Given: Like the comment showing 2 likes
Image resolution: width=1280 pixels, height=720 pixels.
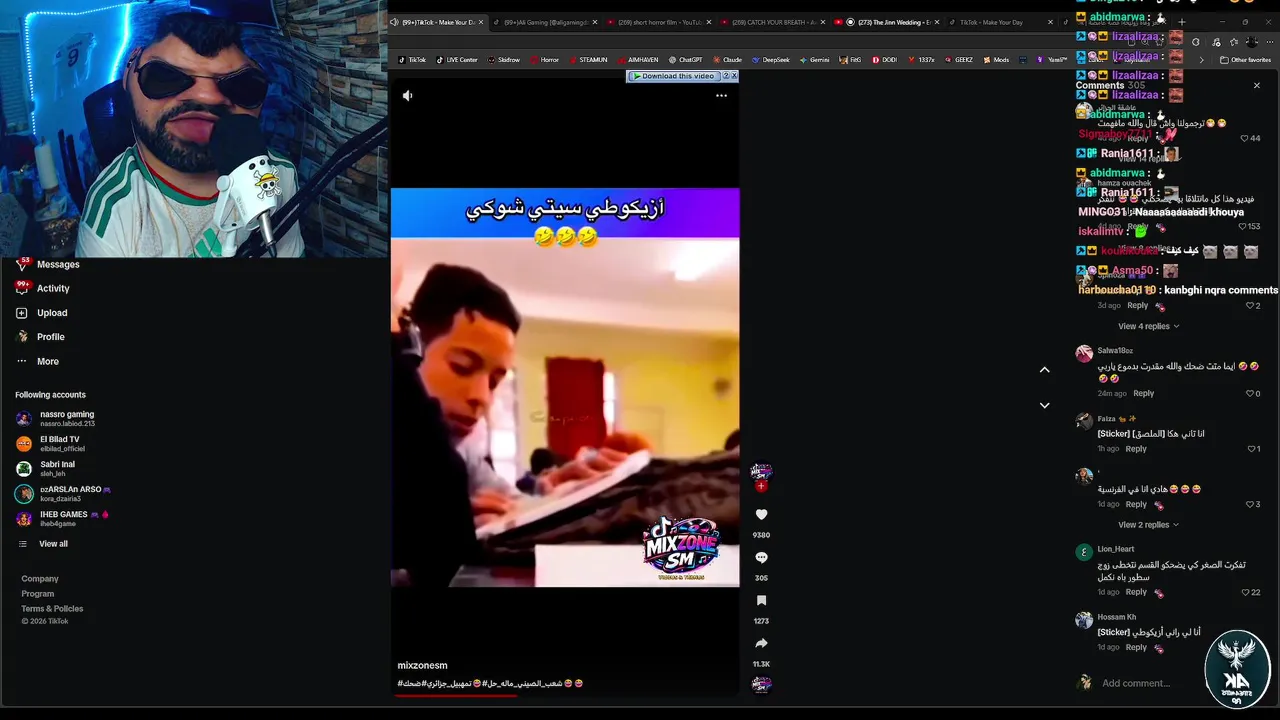Looking at the screenshot, I should 1249,305.
